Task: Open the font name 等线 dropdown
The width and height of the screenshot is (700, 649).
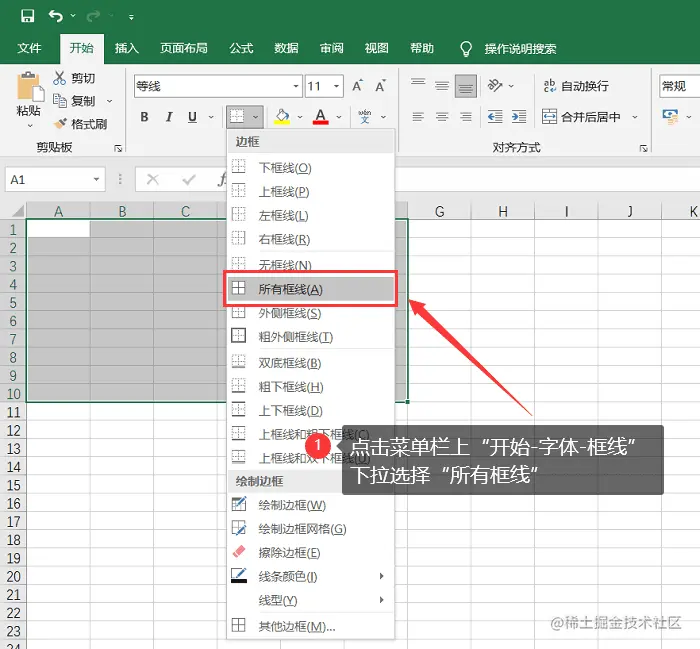Action: point(296,86)
